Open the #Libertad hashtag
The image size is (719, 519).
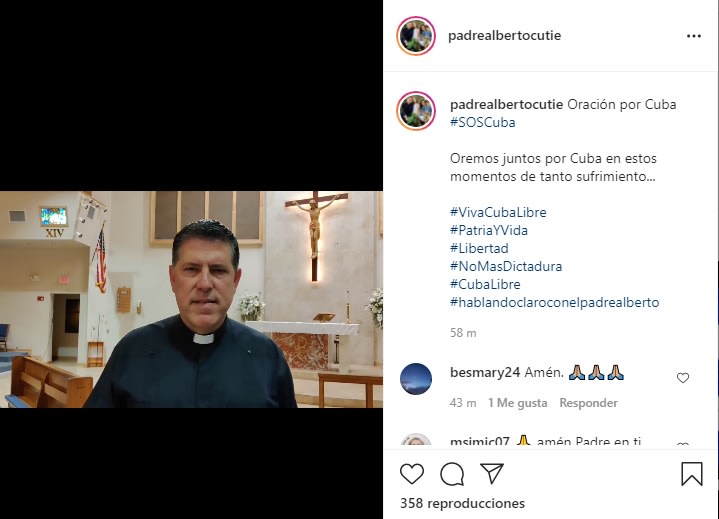[479, 248]
